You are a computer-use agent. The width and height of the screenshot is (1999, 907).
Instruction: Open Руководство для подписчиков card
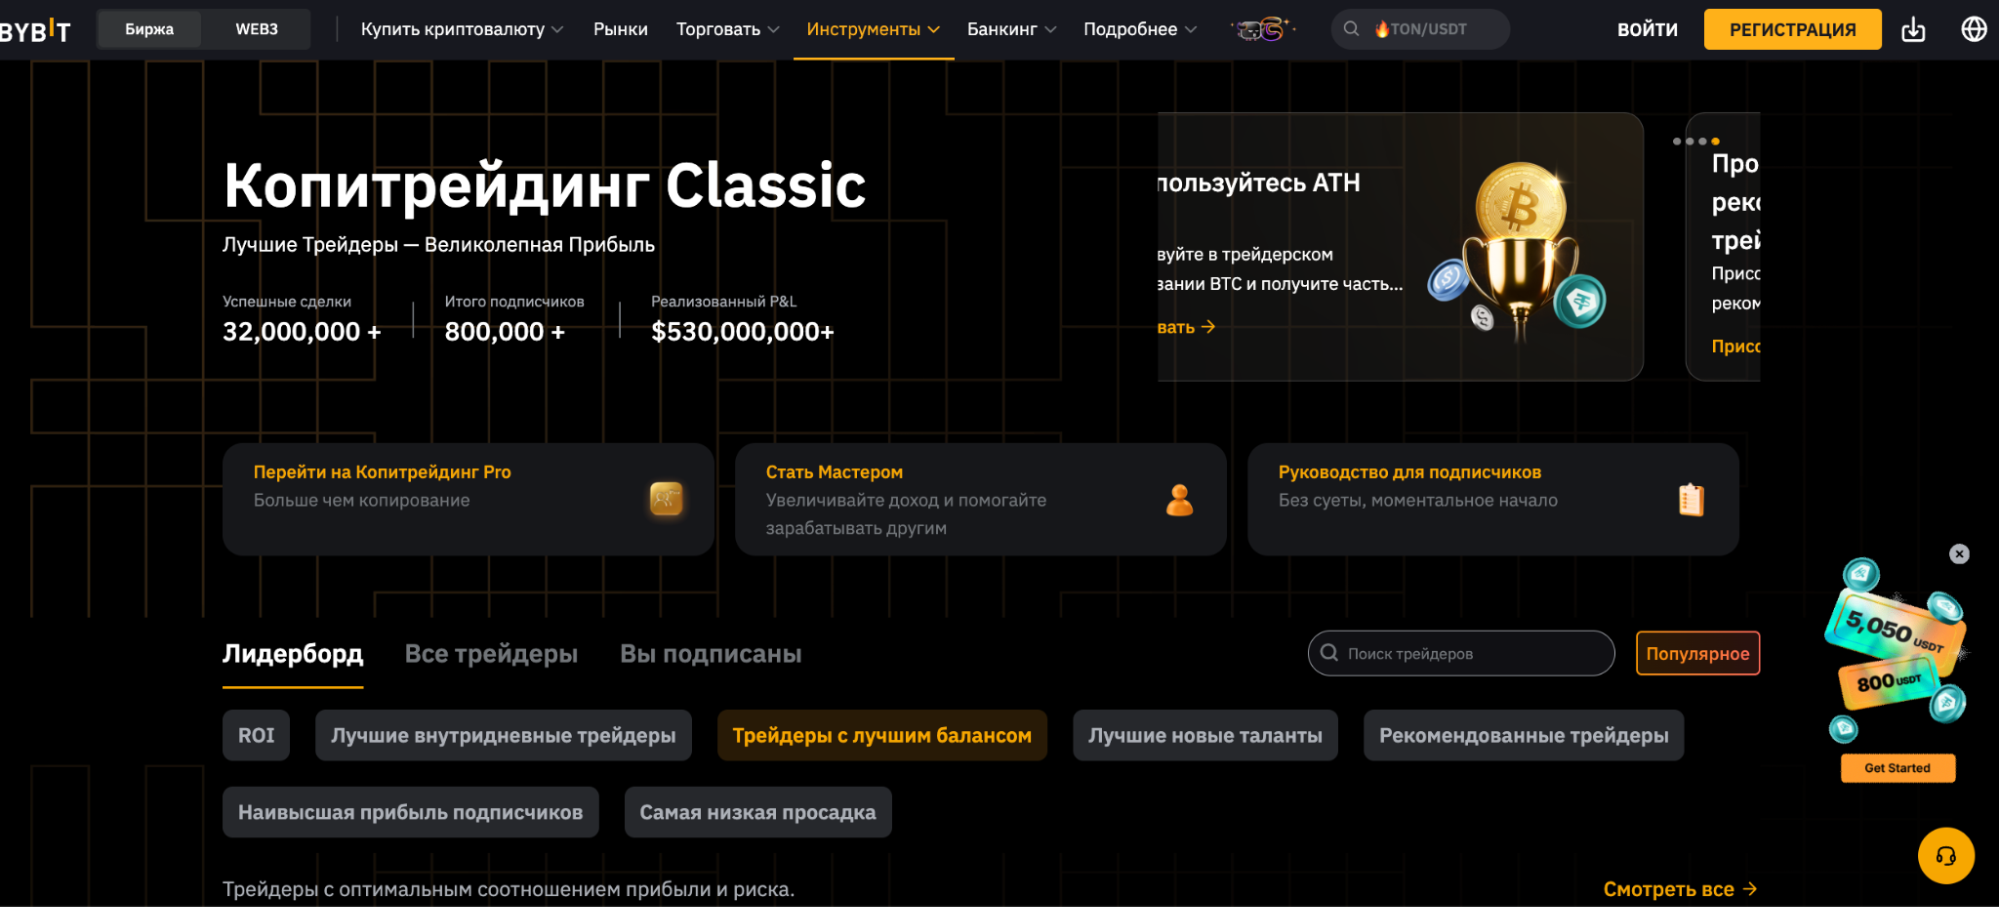(x=1493, y=499)
